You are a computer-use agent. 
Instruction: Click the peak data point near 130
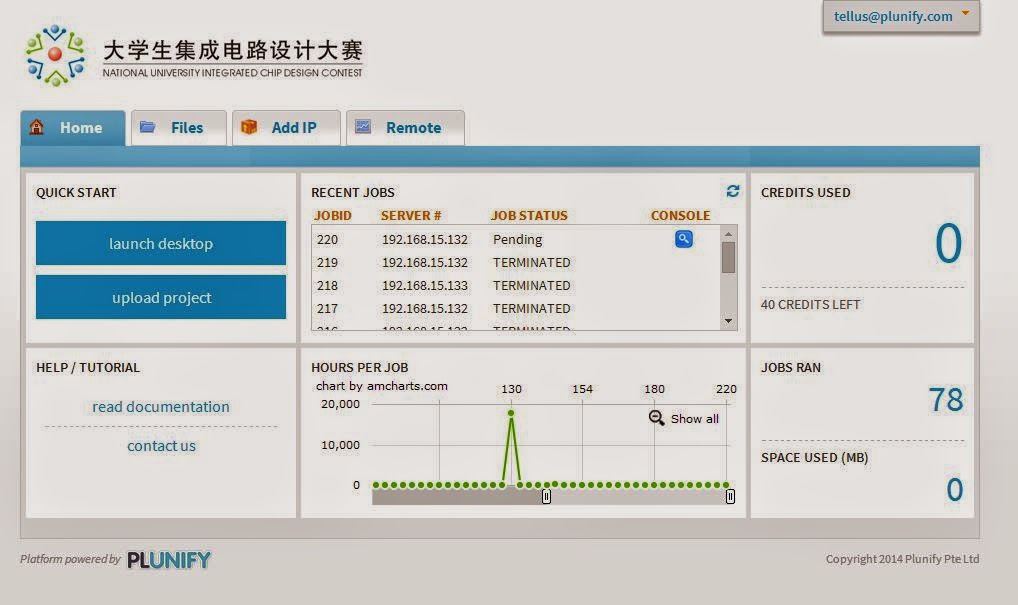511,413
